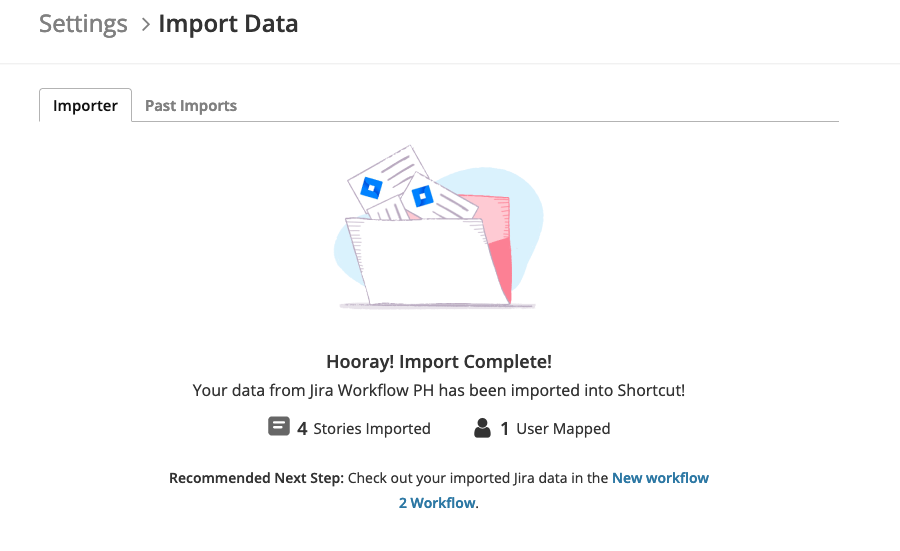Click the Stories Imported label
The height and width of the screenshot is (551, 900).
[371, 429]
